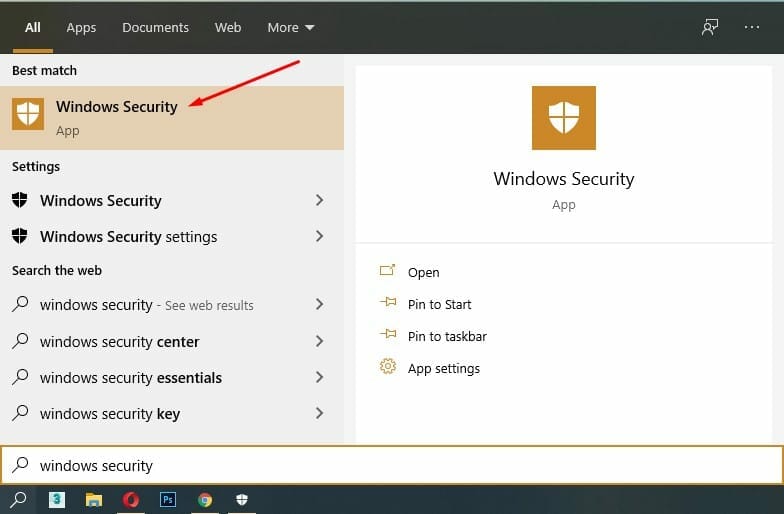The width and height of the screenshot is (784, 514).
Task: Click the search box containing windows security
Action: [392, 465]
